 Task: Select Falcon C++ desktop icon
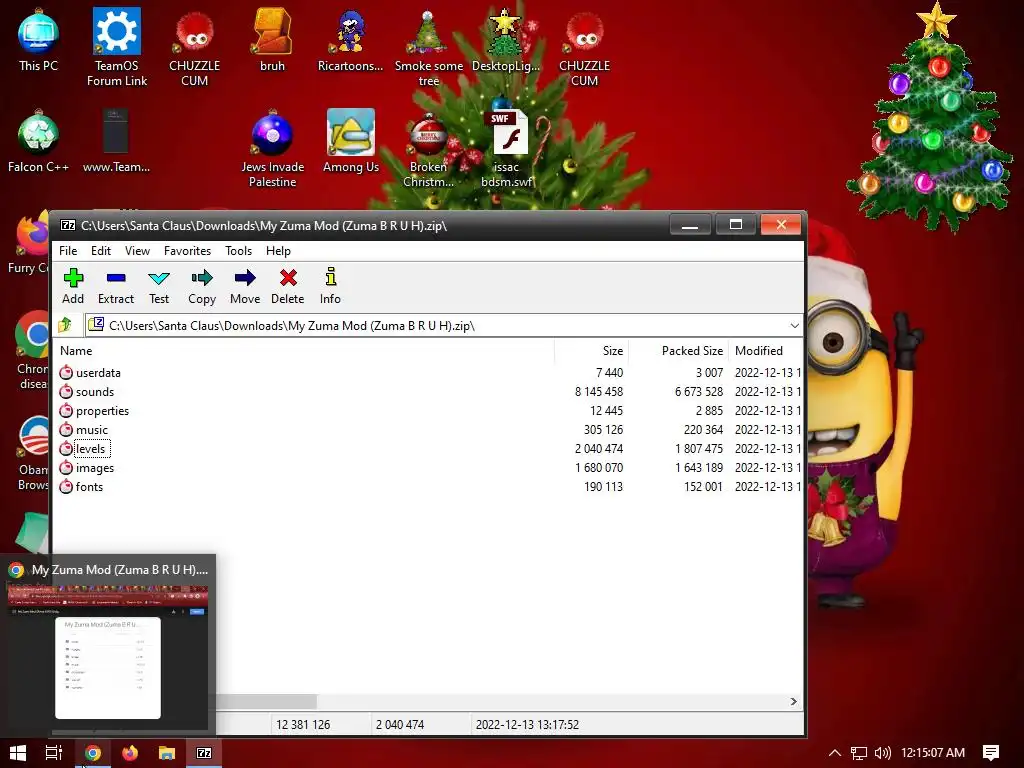(38, 140)
